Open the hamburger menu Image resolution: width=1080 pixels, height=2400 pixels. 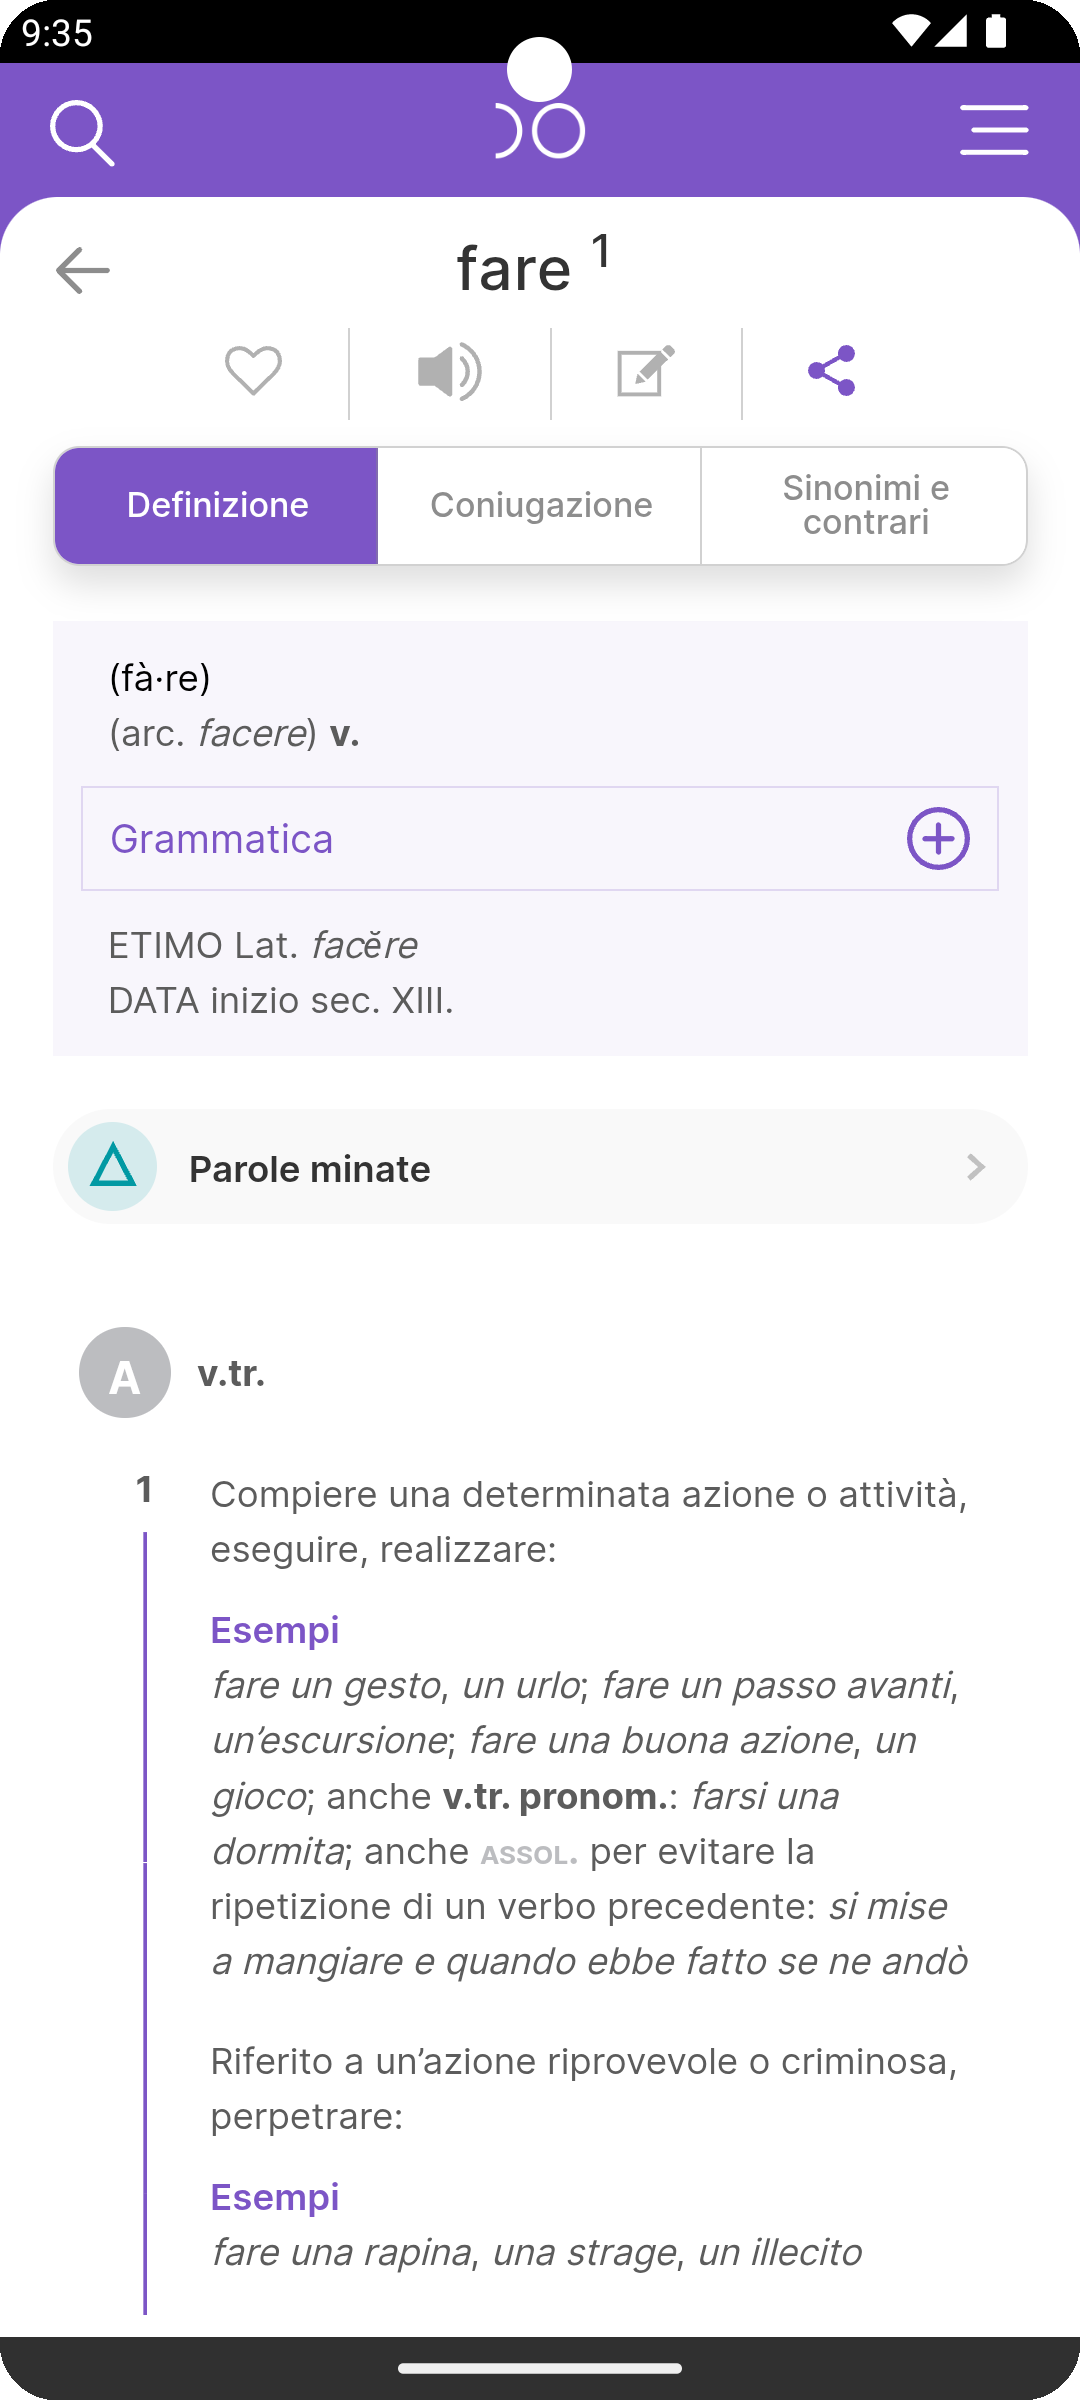pyautogui.click(x=993, y=130)
